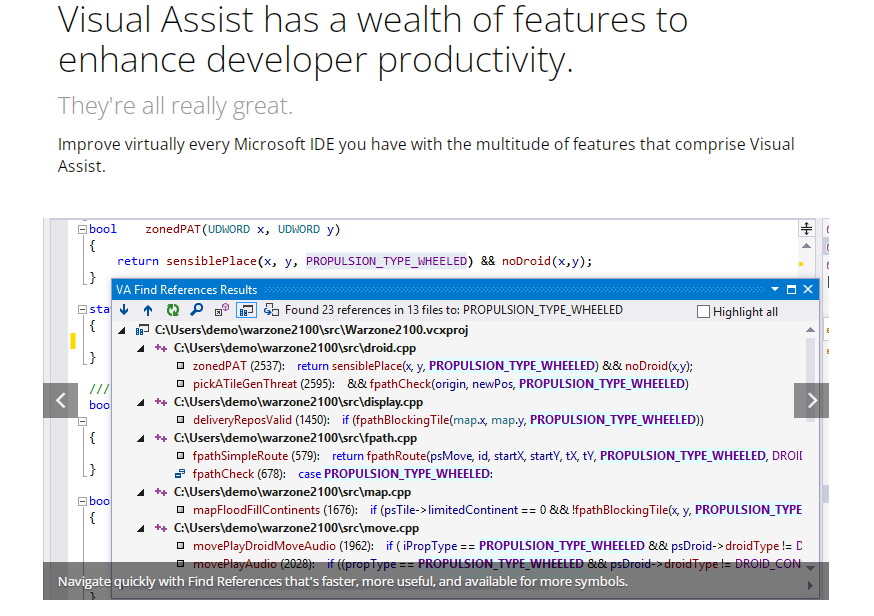Go back using the left carousel arrow
Image resolution: width=874 pixels, height=616 pixels.
(60, 400)
